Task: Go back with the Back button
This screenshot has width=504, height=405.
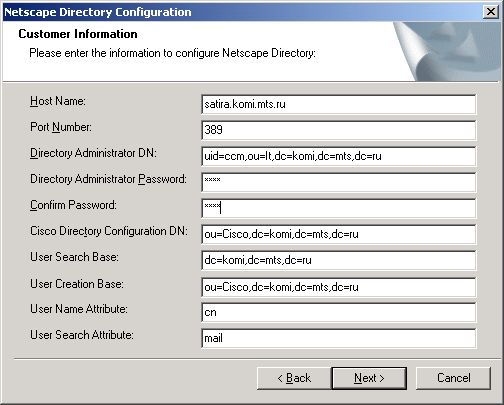Action: (294, 378)
